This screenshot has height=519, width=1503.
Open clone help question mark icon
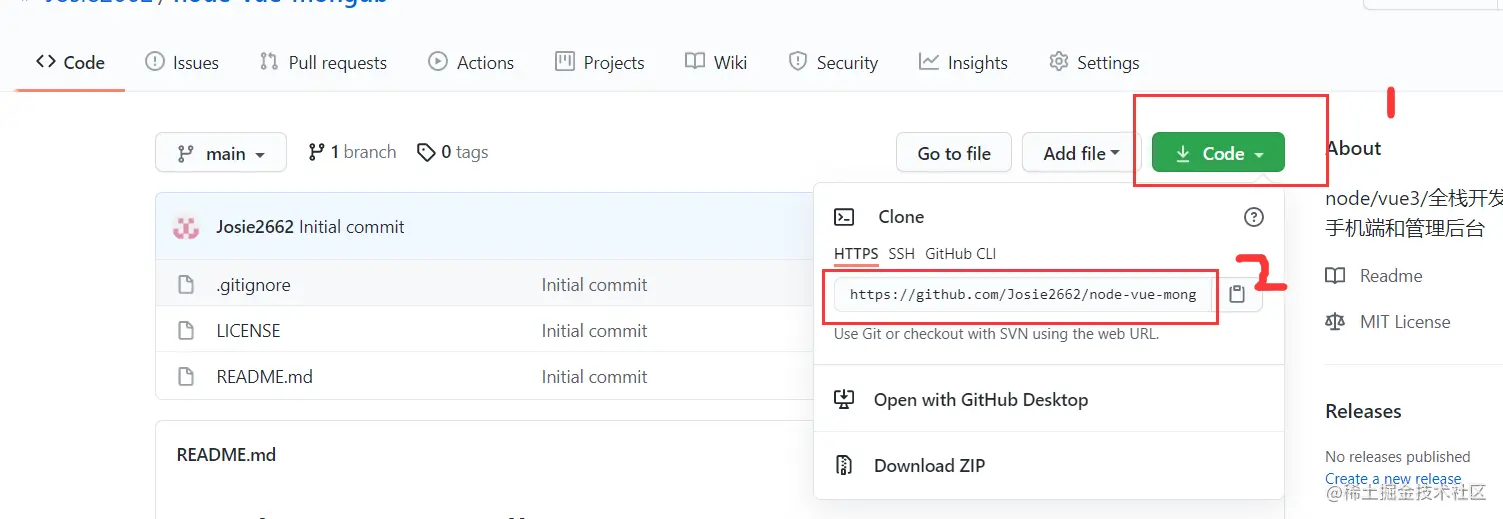(1253, 217)
